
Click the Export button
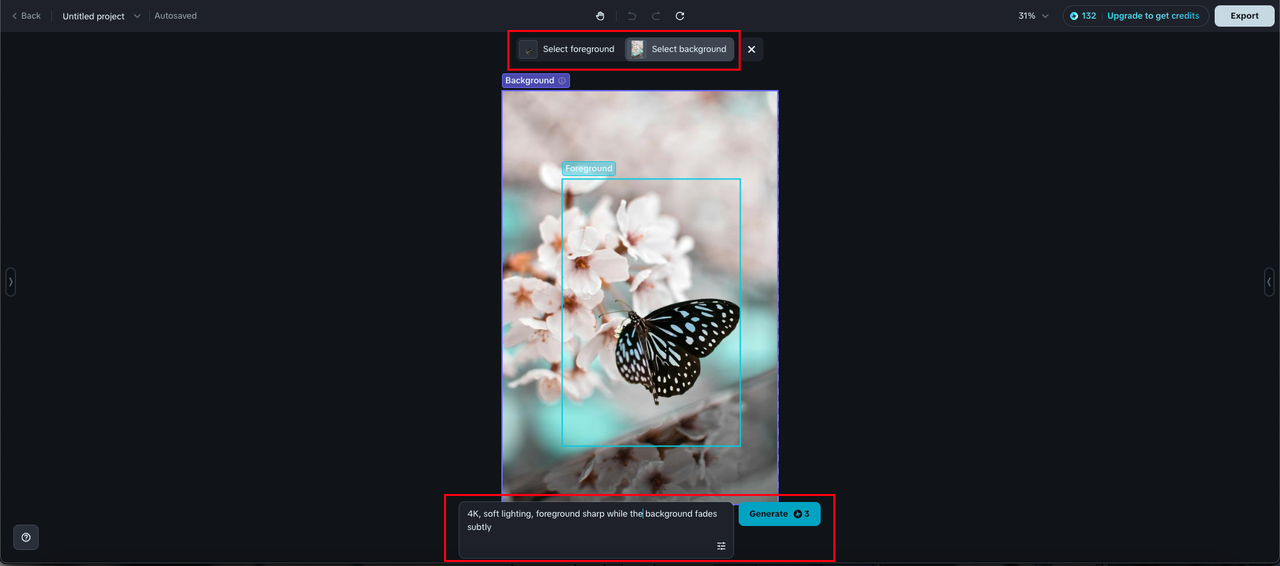point(1244,16)
